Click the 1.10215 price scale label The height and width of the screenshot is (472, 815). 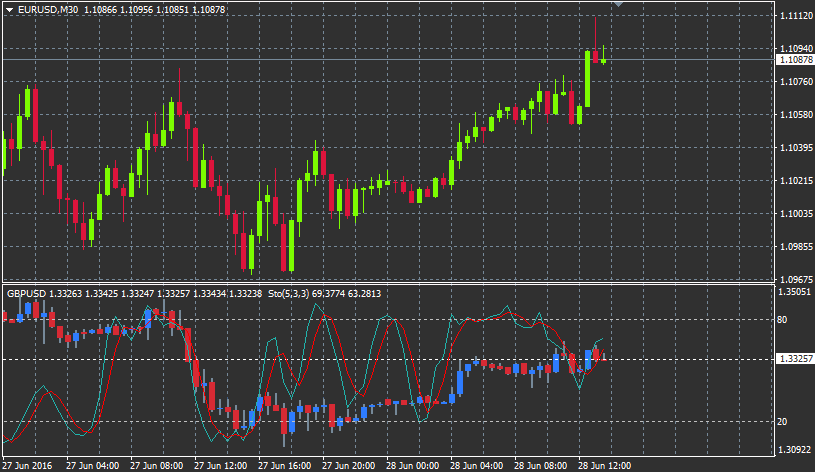(x=793, y=181)
